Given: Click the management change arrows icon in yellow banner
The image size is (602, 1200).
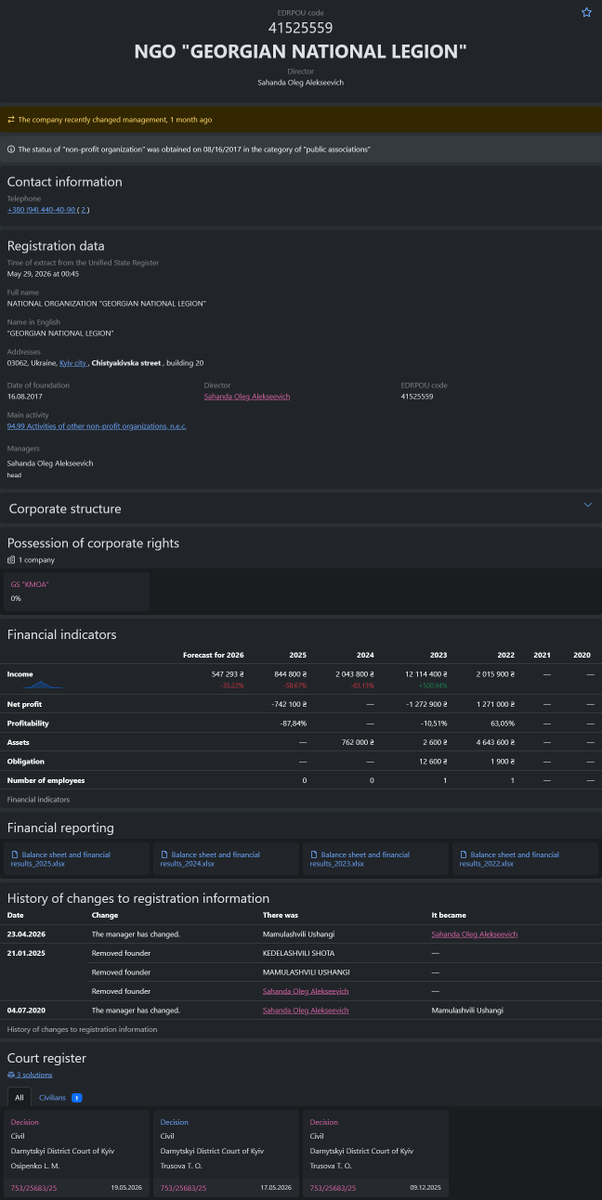Looking at the screenshot, I should click(11, 119).
